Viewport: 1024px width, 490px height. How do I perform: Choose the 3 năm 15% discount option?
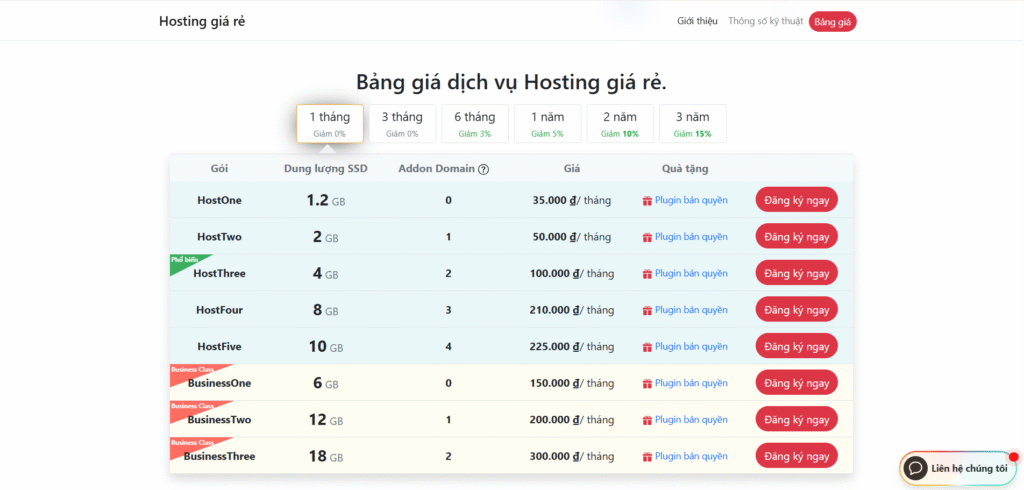point(692,124)
